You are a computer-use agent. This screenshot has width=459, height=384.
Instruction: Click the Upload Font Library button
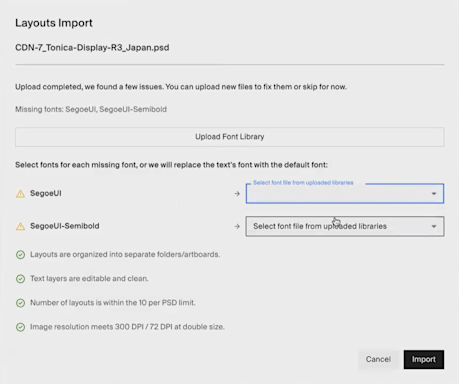point(229,137)
